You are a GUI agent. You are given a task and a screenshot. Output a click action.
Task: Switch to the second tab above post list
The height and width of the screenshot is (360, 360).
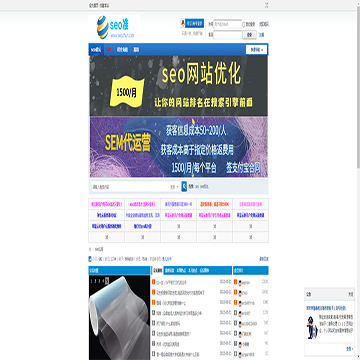tap(170, 270)
